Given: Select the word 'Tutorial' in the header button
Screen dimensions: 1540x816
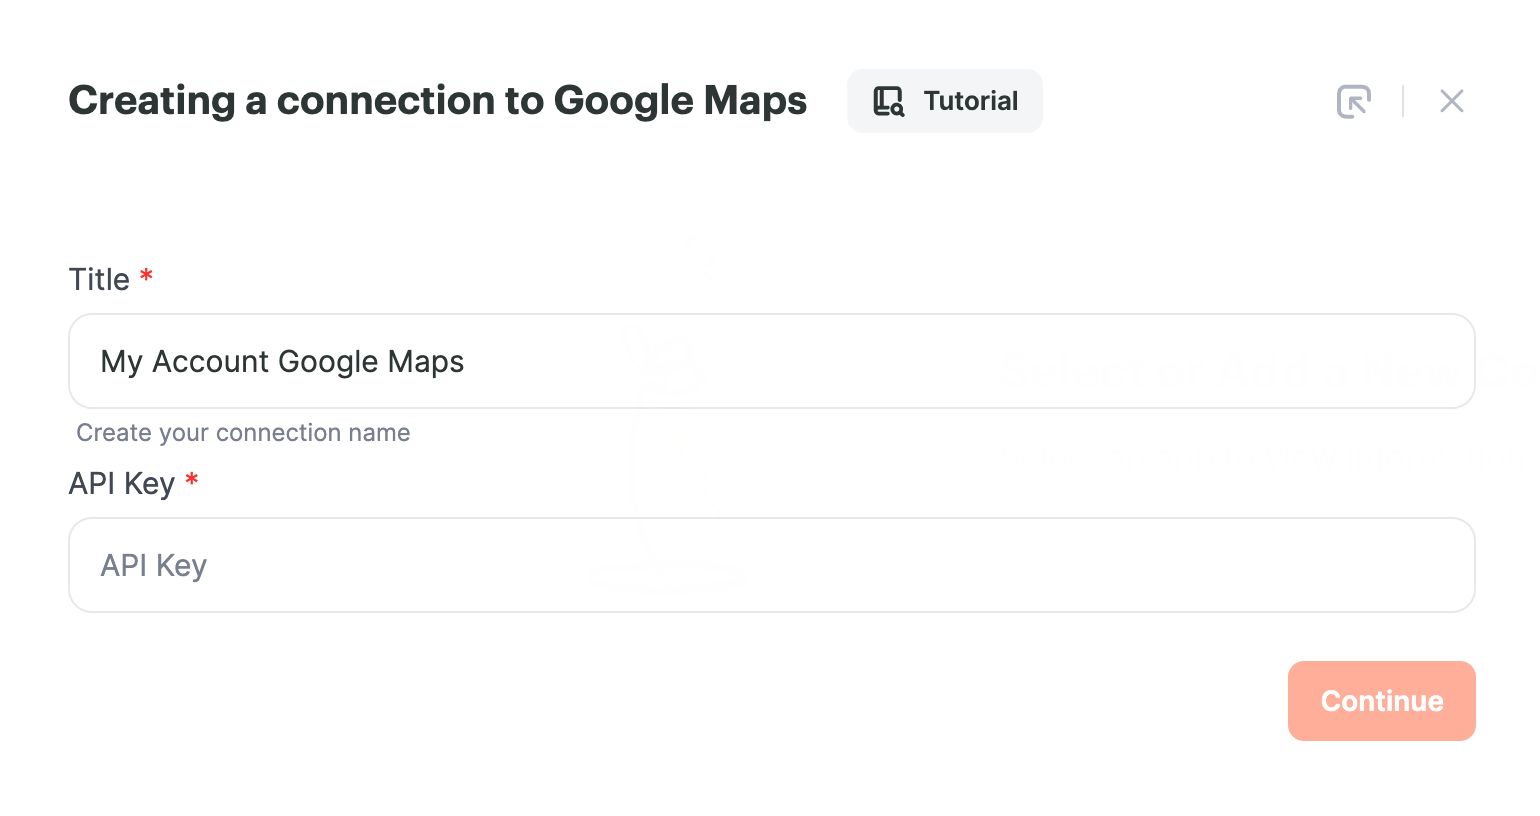Looking at the screenshot, I should [x=971, y=101].
